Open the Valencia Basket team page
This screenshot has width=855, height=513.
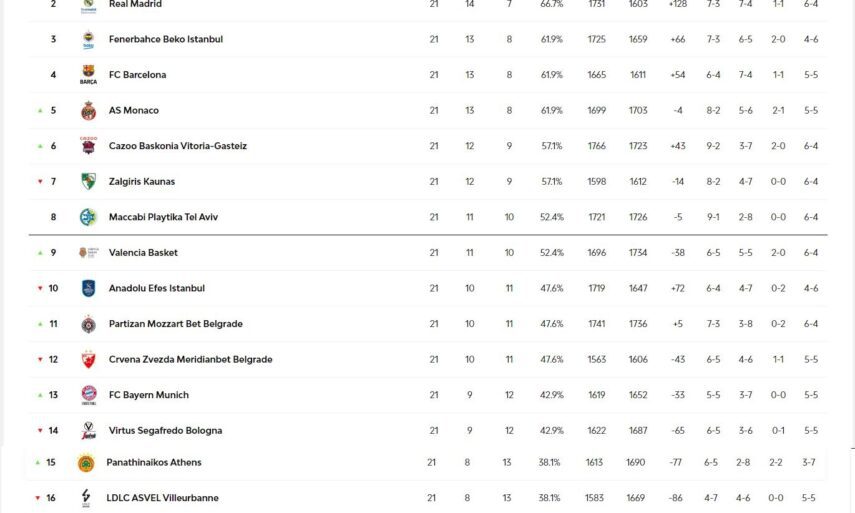[143, 253]
